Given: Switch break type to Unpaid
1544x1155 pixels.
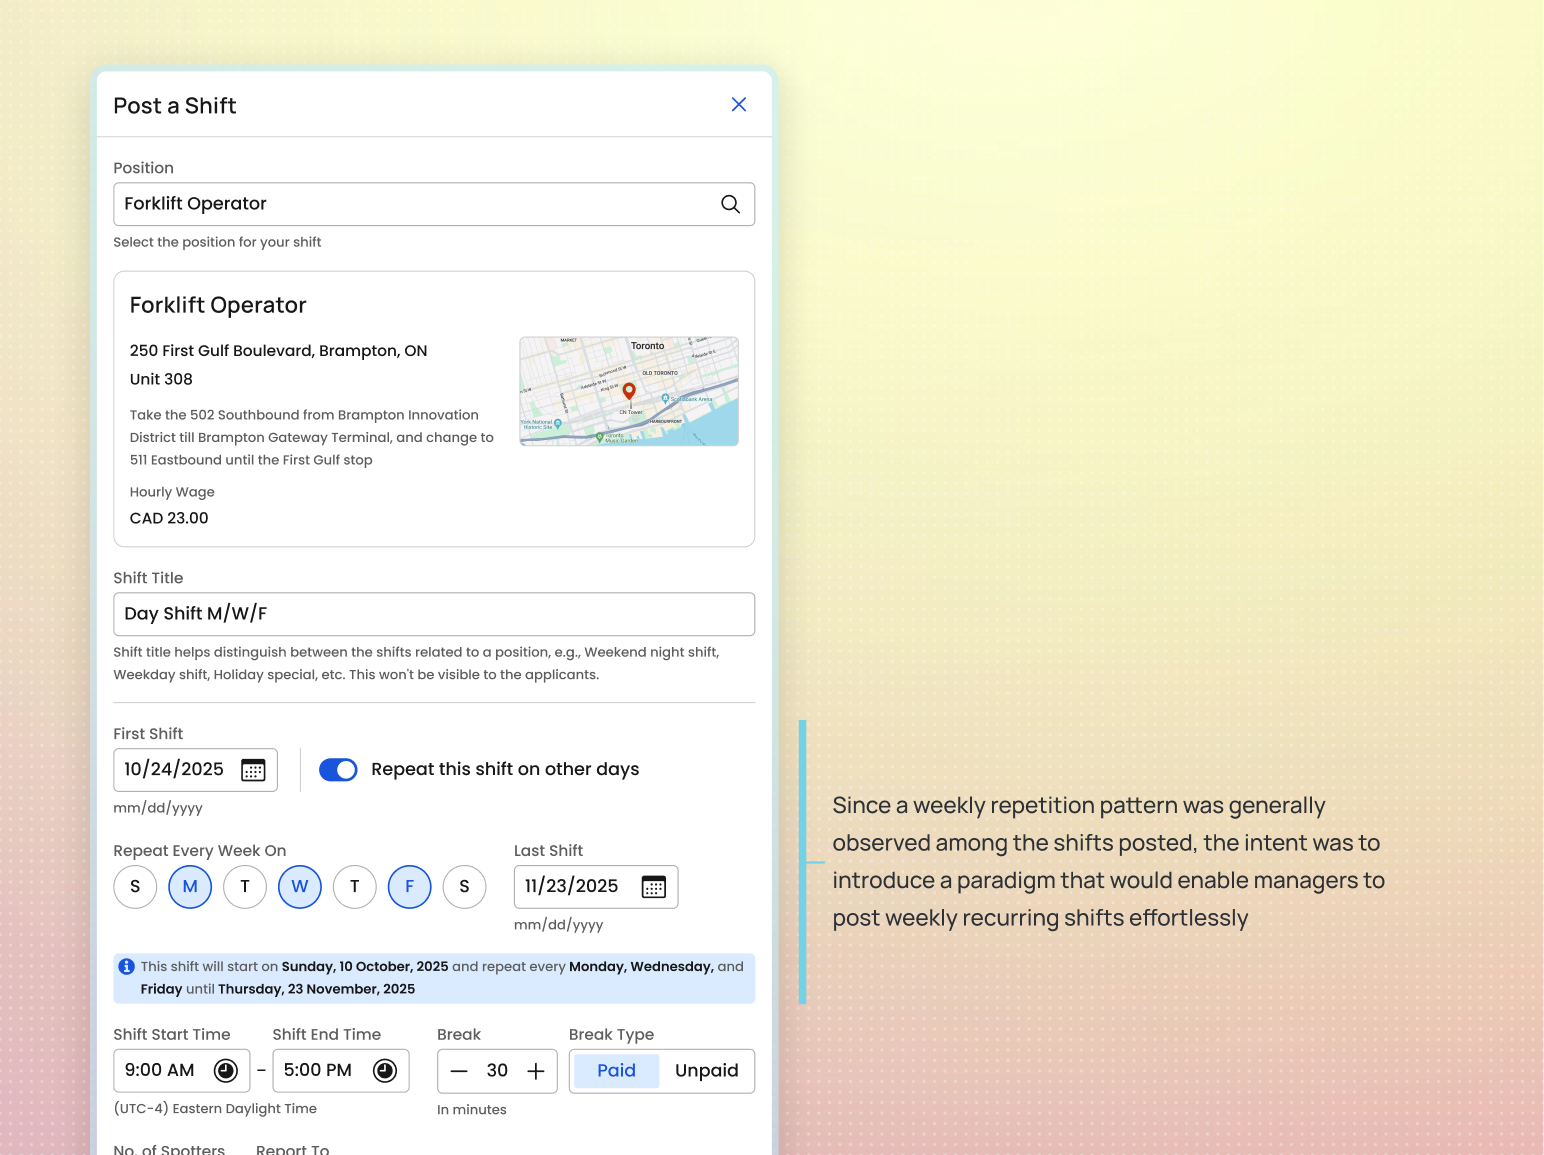Looking at the screenshot, I should click(707, 1070).
